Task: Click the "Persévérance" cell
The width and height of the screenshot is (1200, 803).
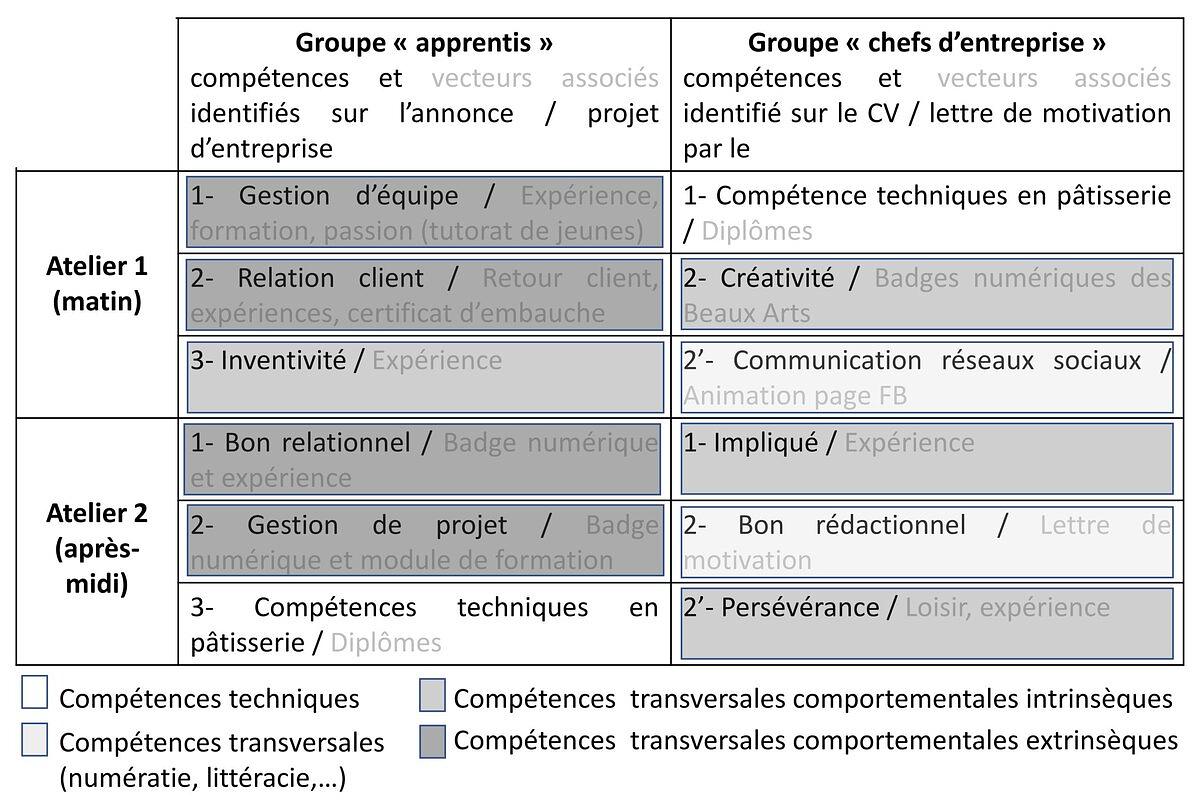Action: 927,624
